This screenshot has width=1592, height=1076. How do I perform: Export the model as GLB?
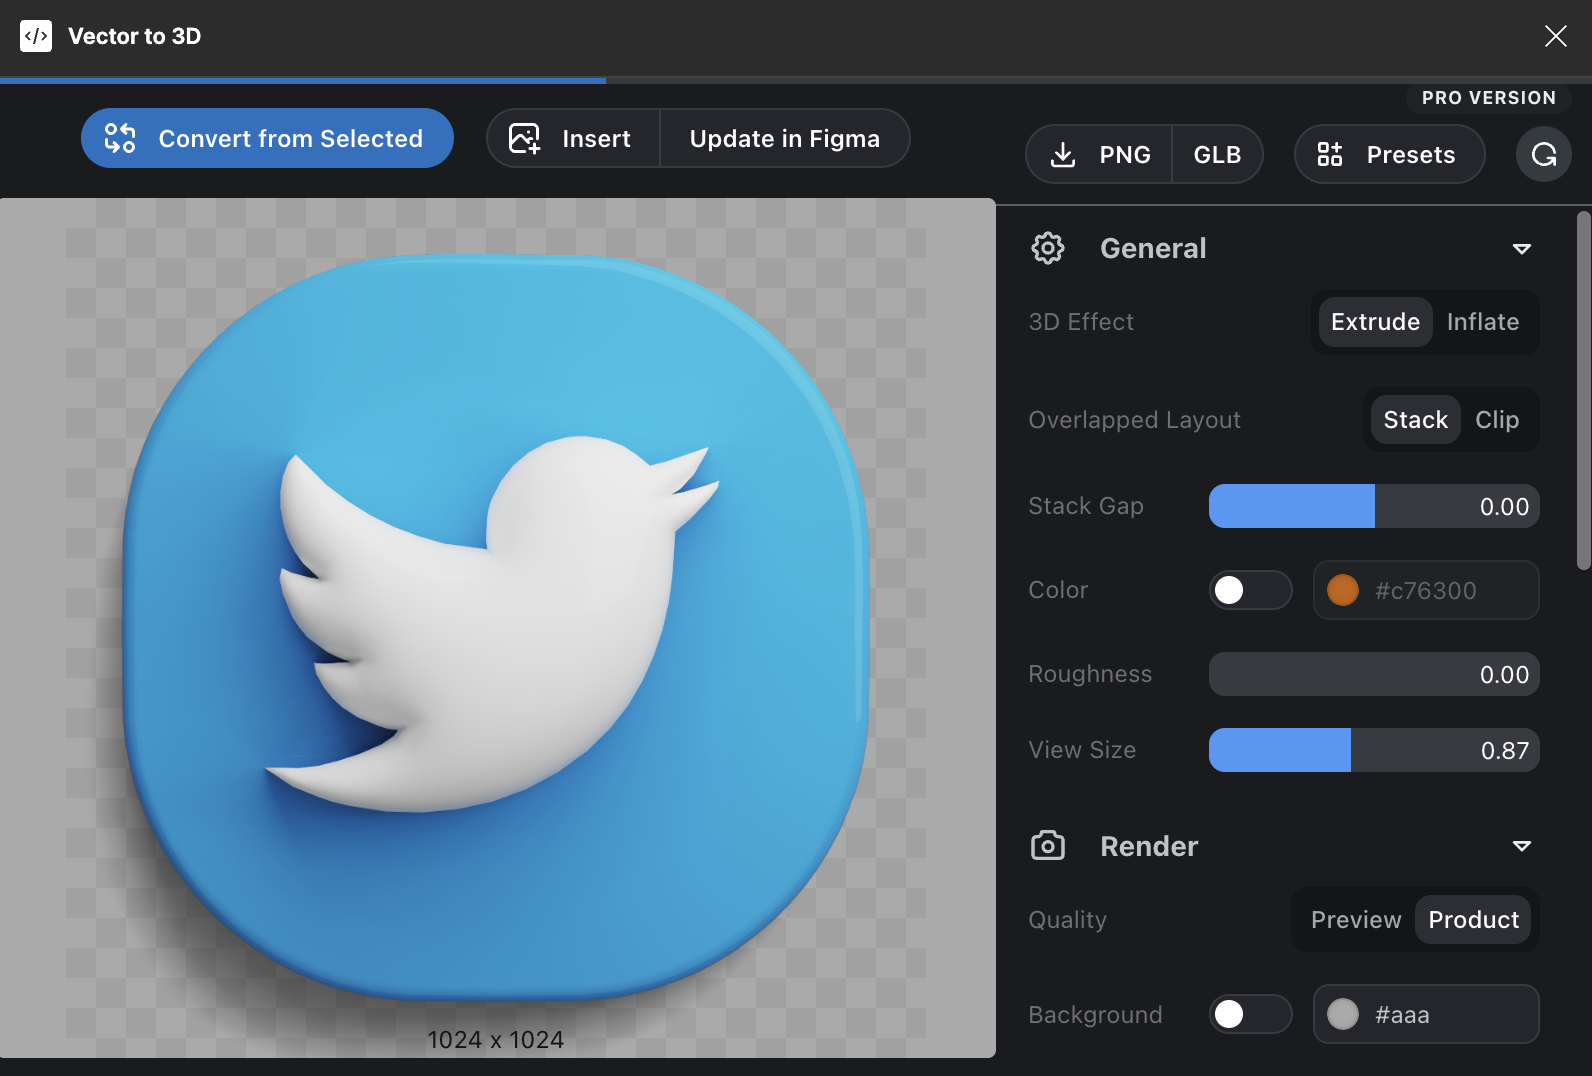click(x=1217, y=154)
